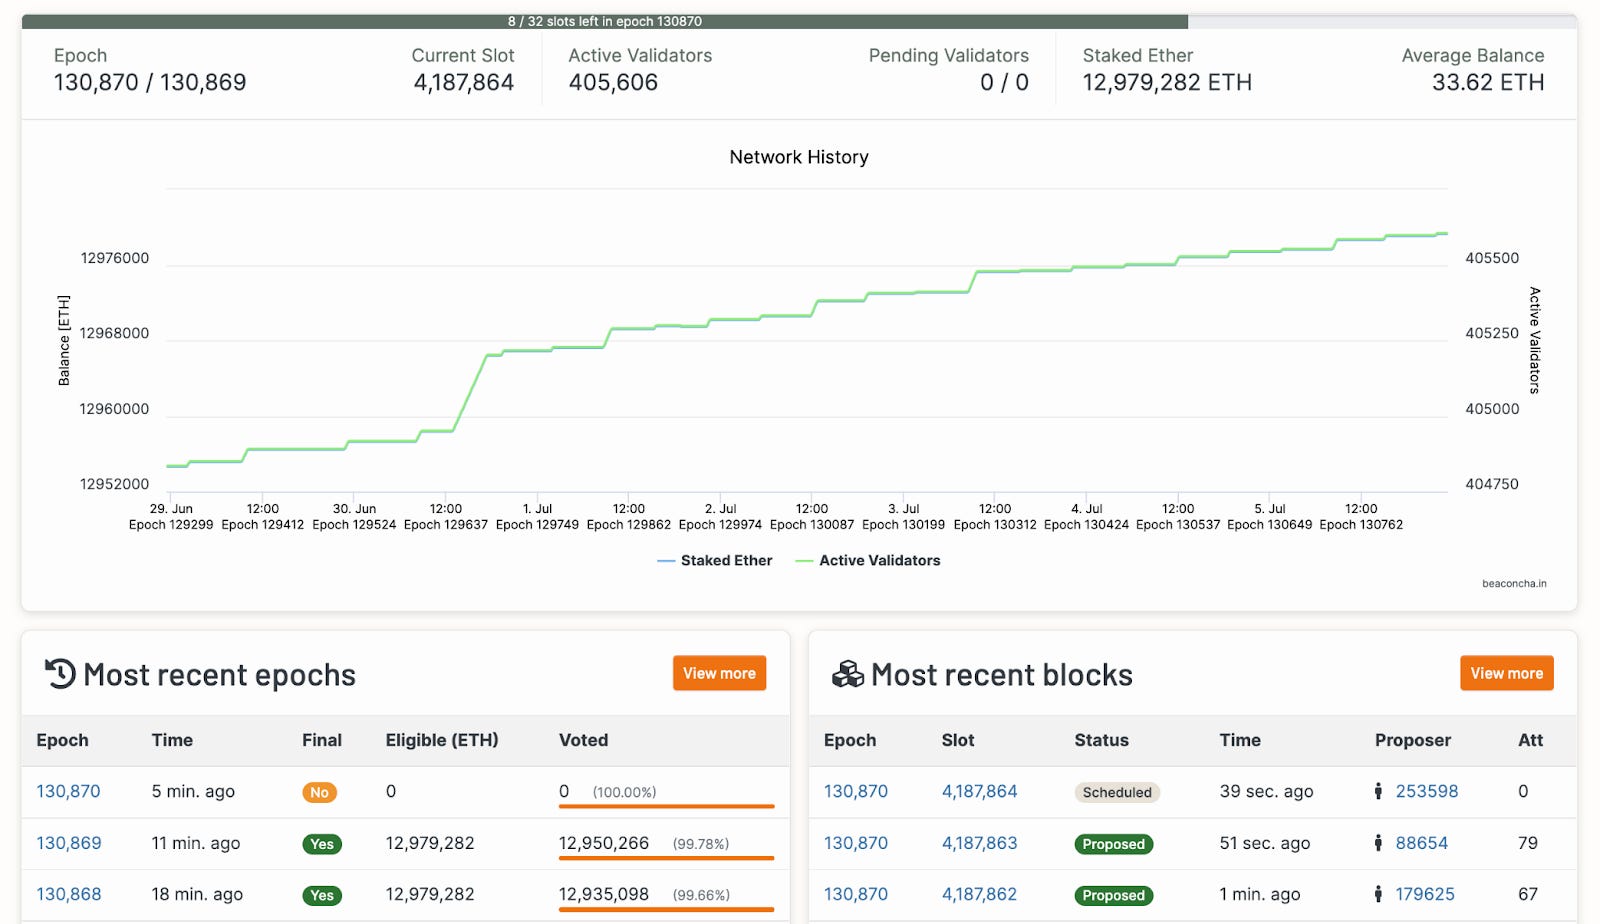Click Average Balance value 33.62 ETH
Screen dimensions: 1600x924
1488,83
